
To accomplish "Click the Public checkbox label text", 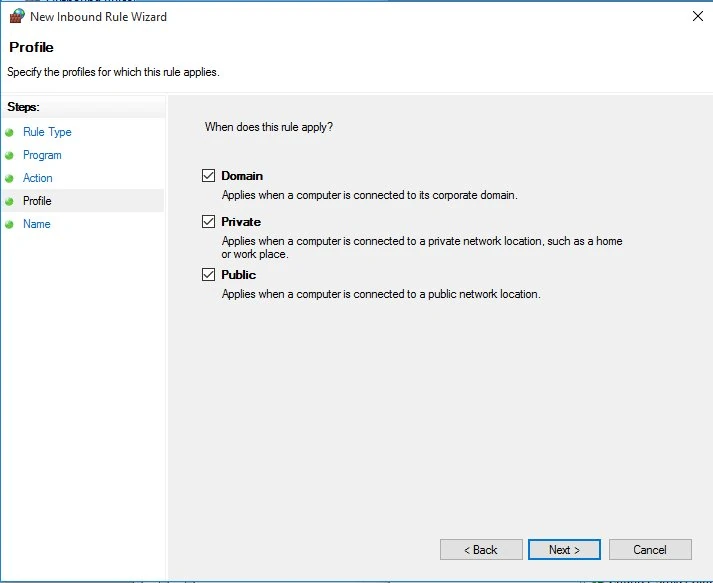I will pos(239,275).
